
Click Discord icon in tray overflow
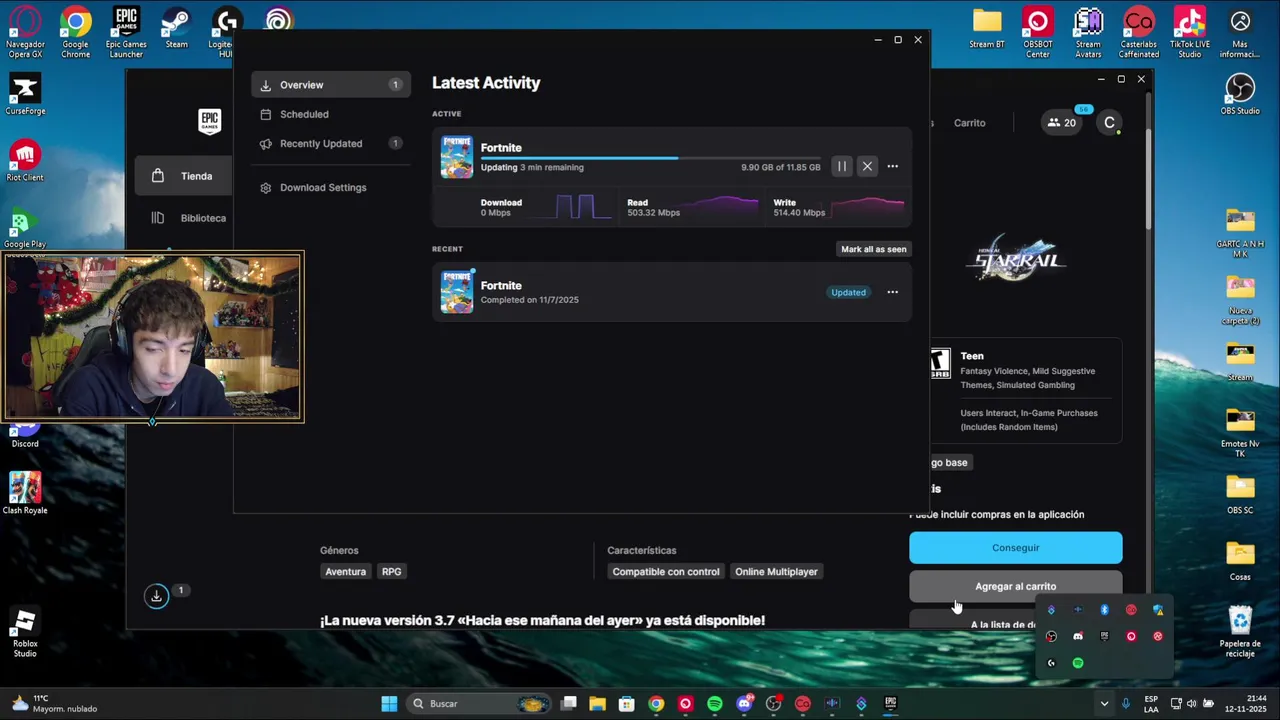point(1078,637)
